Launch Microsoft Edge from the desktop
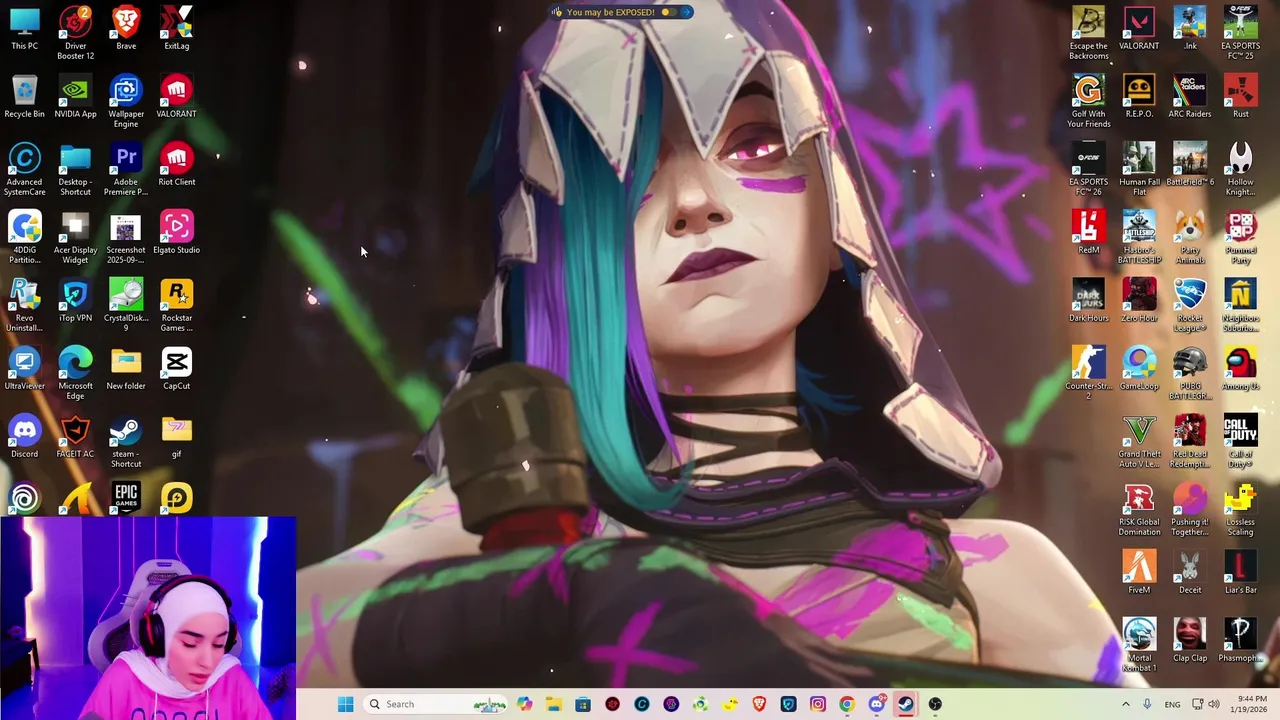Image resolution: width=1280 pixels, height=720 pixels. coord(75,373)
